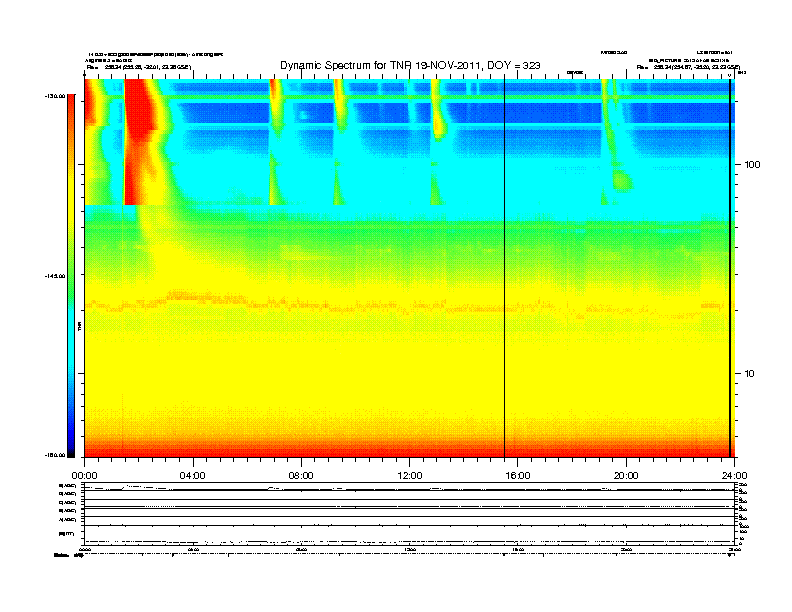Click the 08:00 time axis label
The width and height of the screenshot is (792, 612).
click(x=301, y=476)
